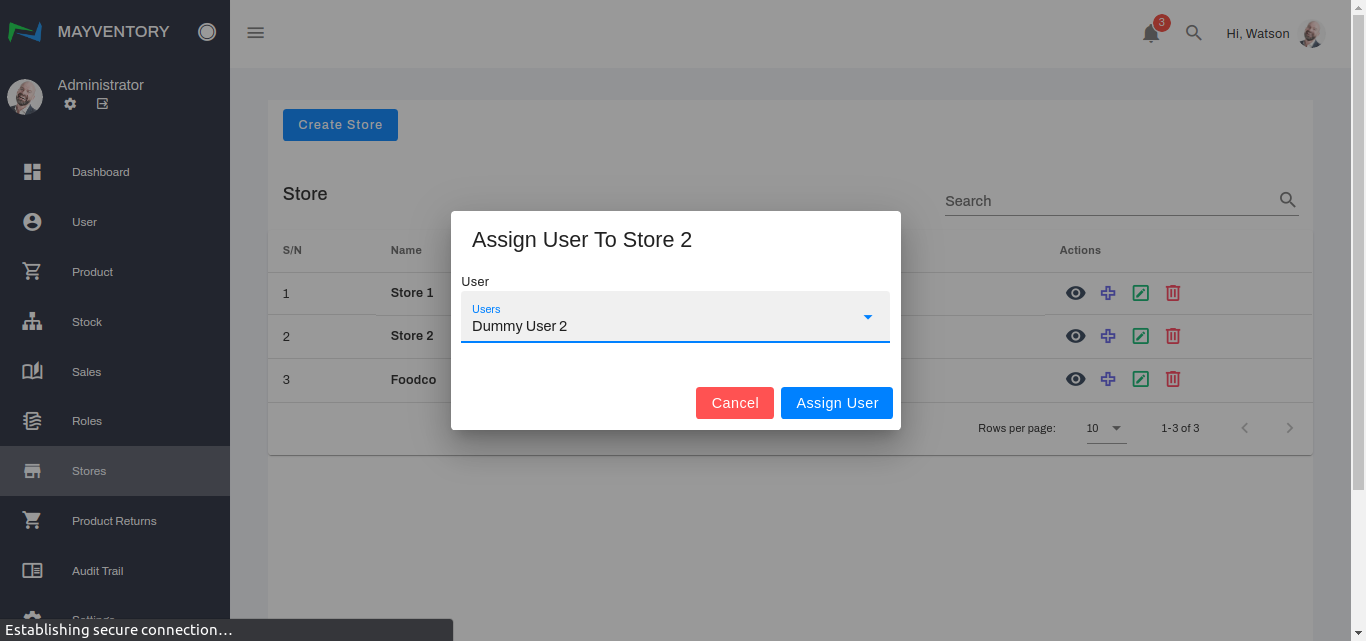The image size is (1366, 641).
Task: Open the administrator settings gear icon
Action: pos(70,104)
